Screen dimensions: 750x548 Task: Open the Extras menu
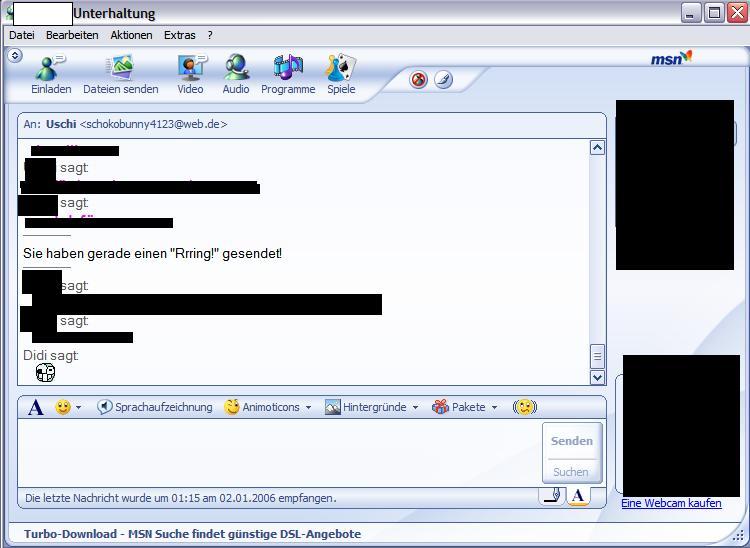tap(180, 35)
